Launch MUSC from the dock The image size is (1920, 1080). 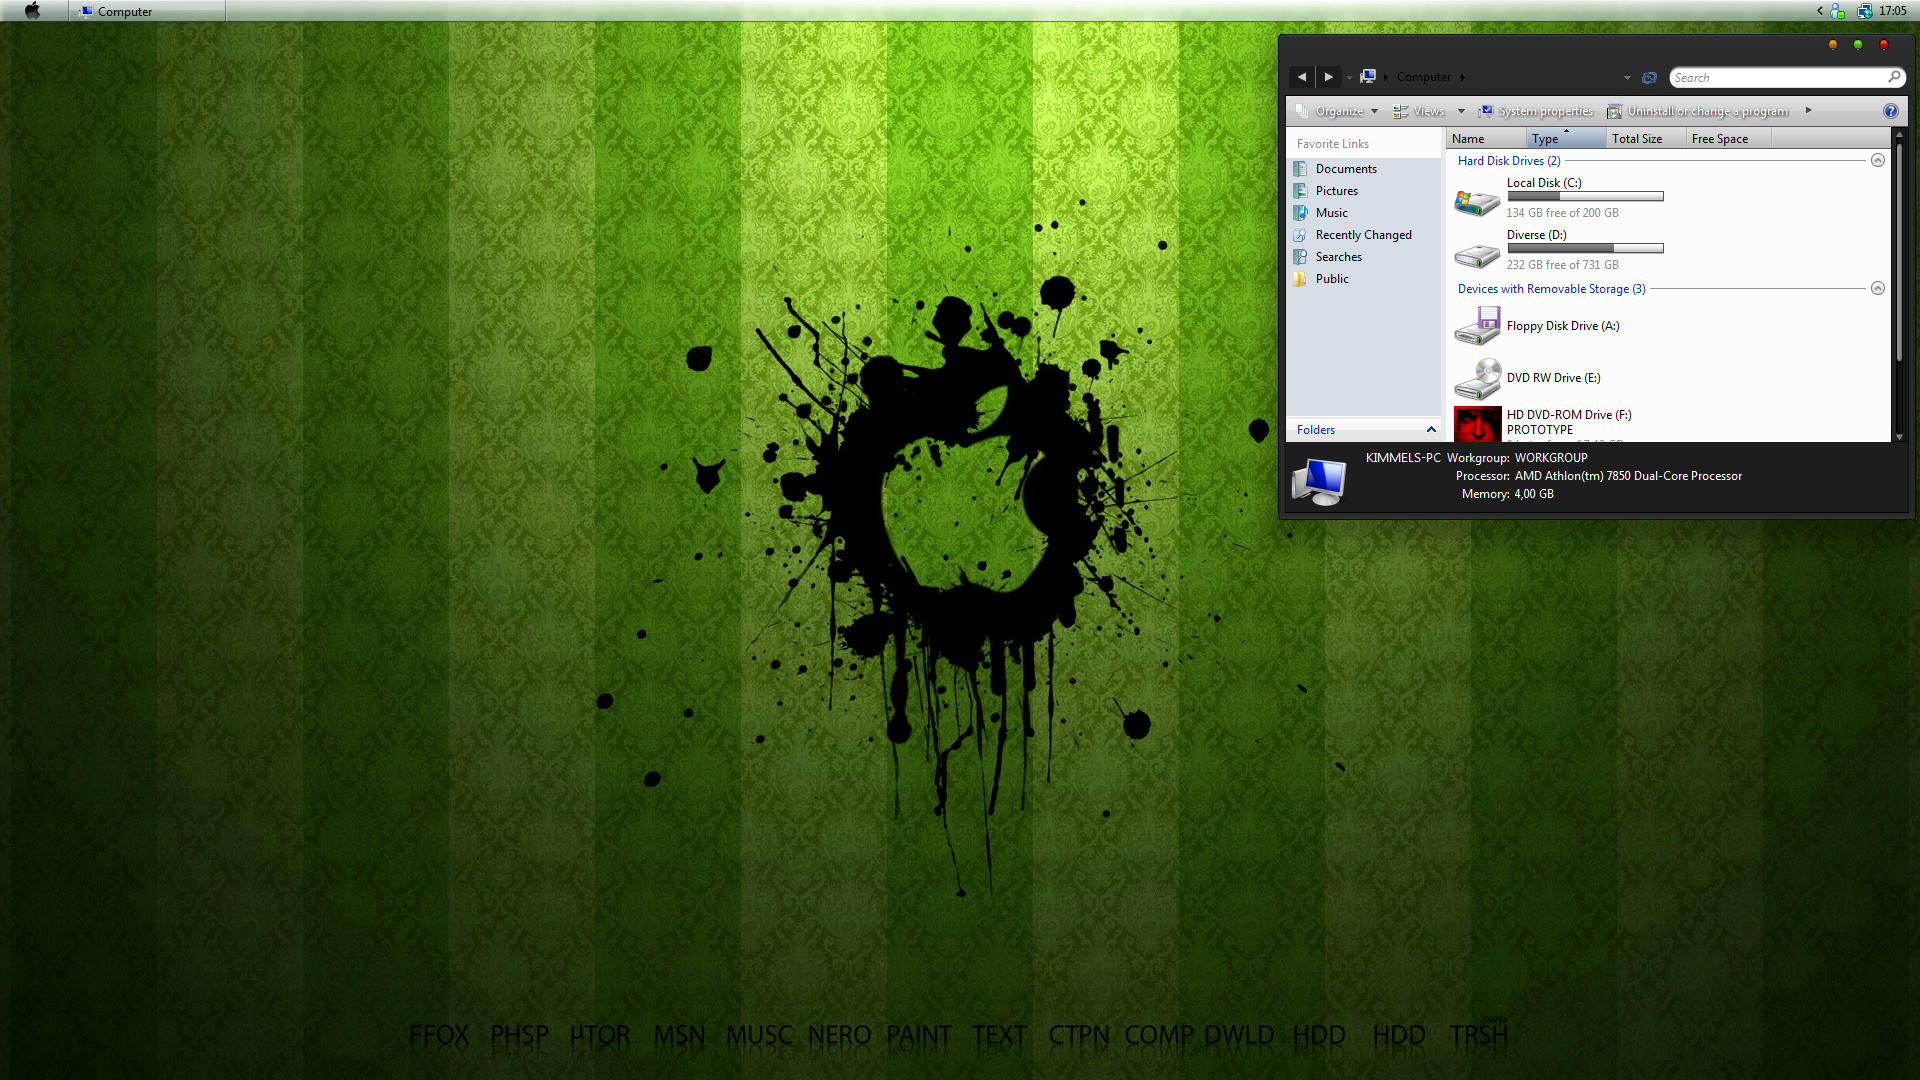[x=759, y=1035]
